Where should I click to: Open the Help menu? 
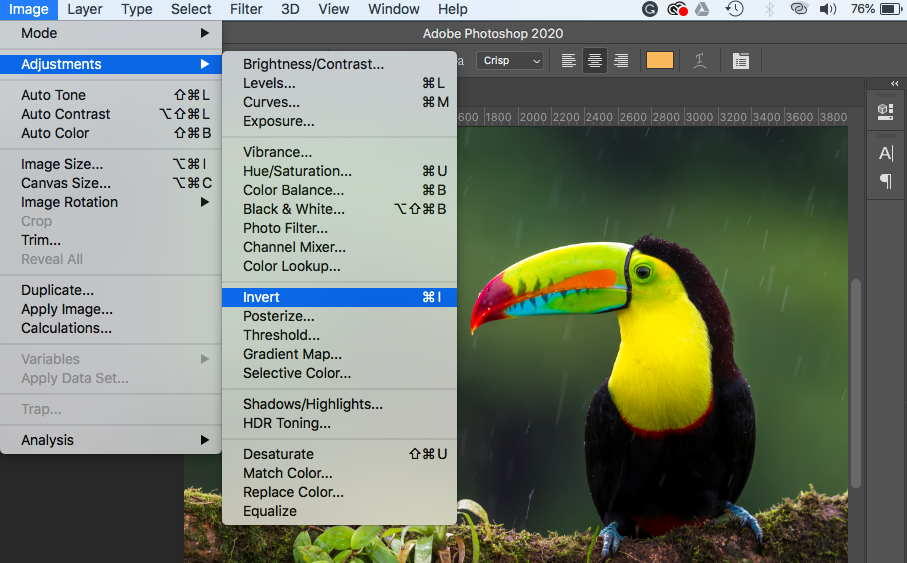(x=452, y=9)
